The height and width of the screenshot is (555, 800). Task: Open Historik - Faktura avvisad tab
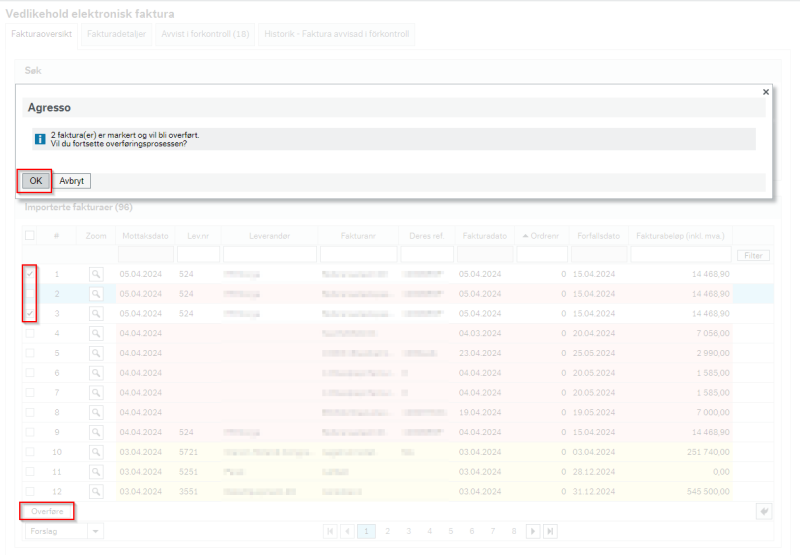click(x=337, y=34)
